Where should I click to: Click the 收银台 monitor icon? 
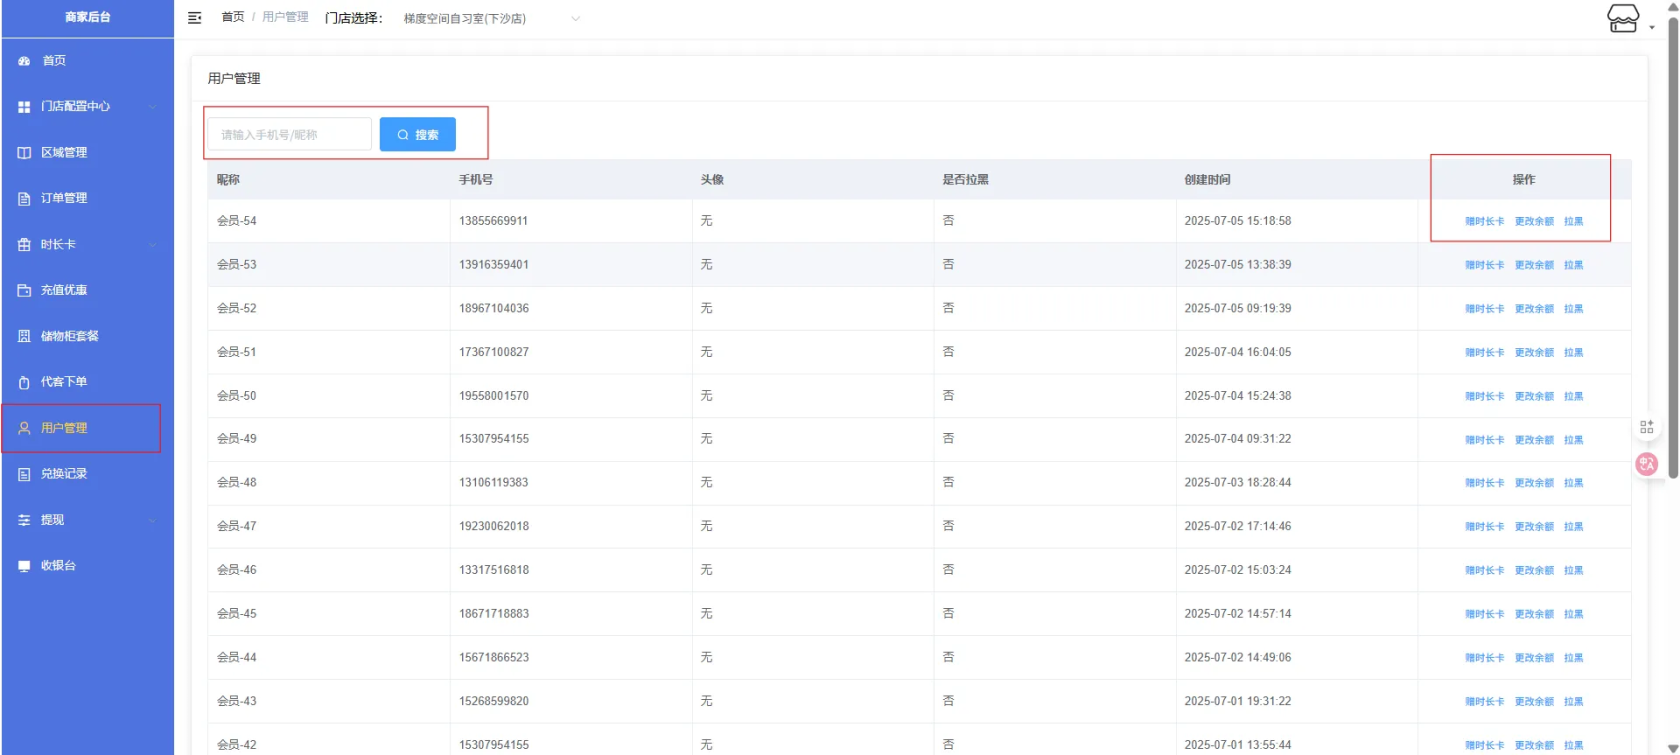(24, 566)
